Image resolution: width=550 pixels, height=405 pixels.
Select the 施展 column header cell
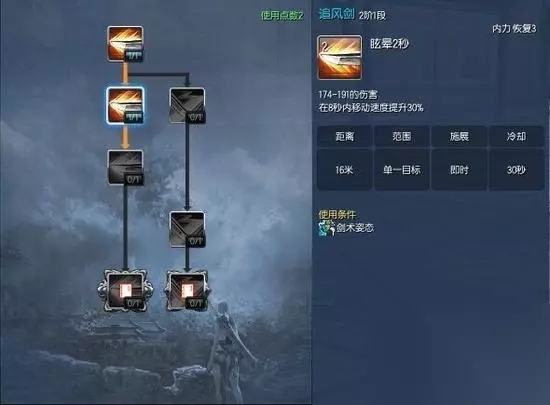(459, 136)
